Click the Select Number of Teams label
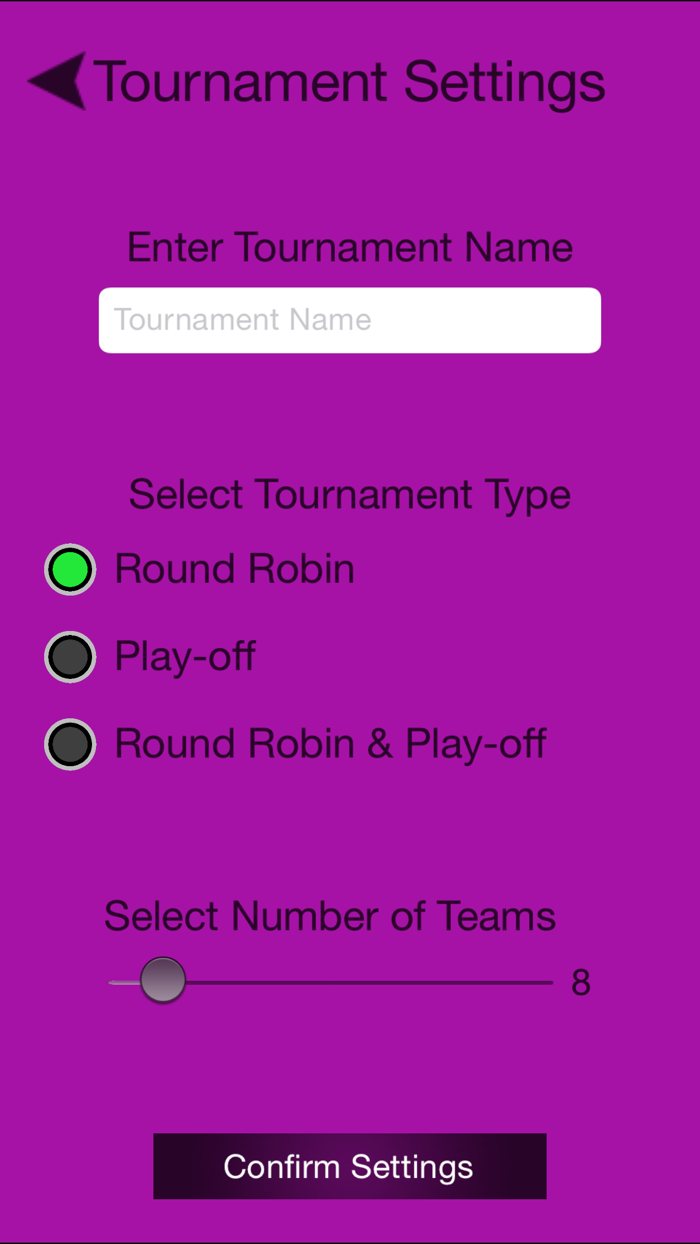This screenshot has height=1244, width=700. [x=332, y=915]
